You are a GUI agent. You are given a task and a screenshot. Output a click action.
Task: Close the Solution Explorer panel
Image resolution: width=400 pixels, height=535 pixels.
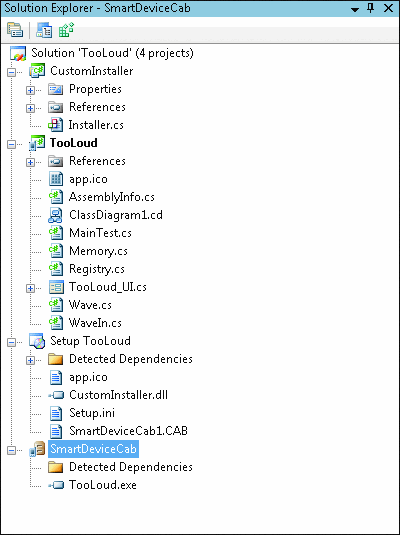389,8
